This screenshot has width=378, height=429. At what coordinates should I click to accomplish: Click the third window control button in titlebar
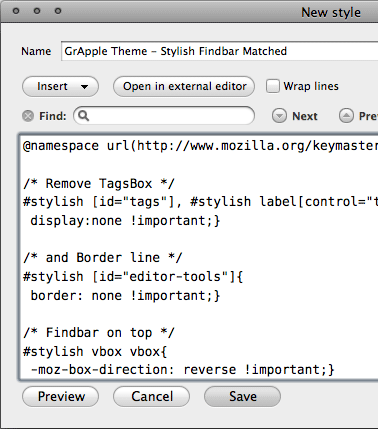(58, 11)
